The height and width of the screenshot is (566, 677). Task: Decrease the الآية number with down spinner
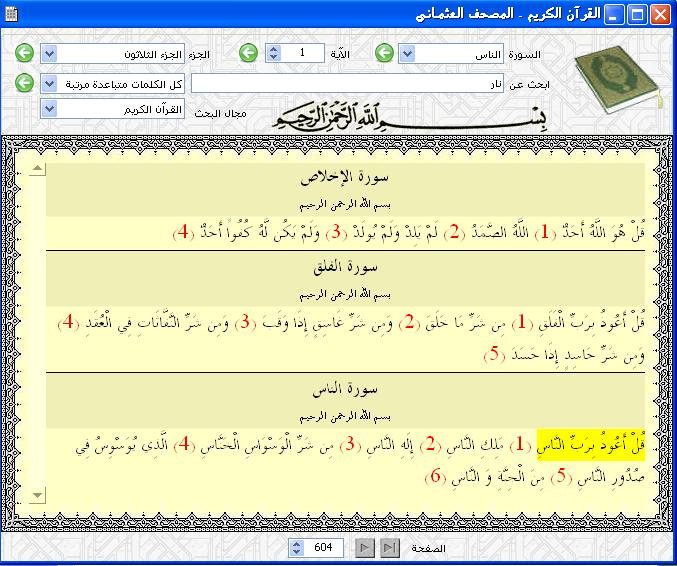pos(273,58)
